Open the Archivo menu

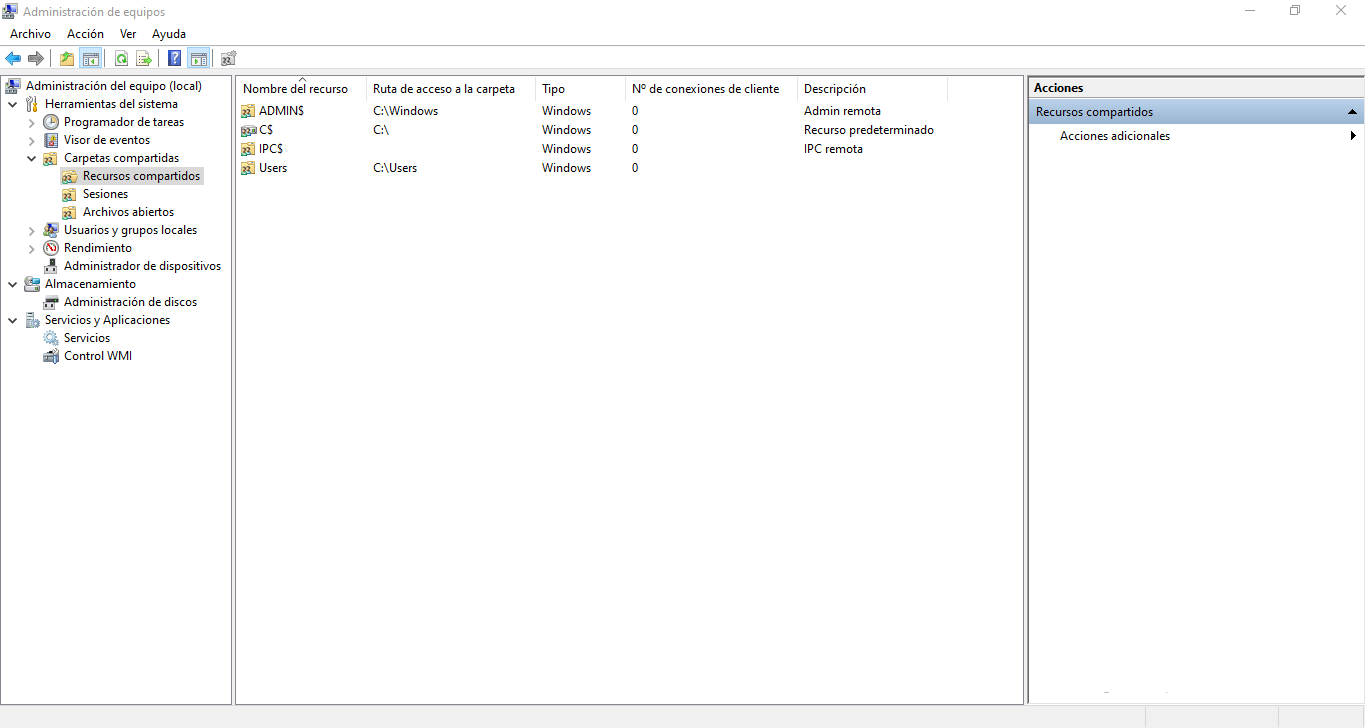(30, 34)
